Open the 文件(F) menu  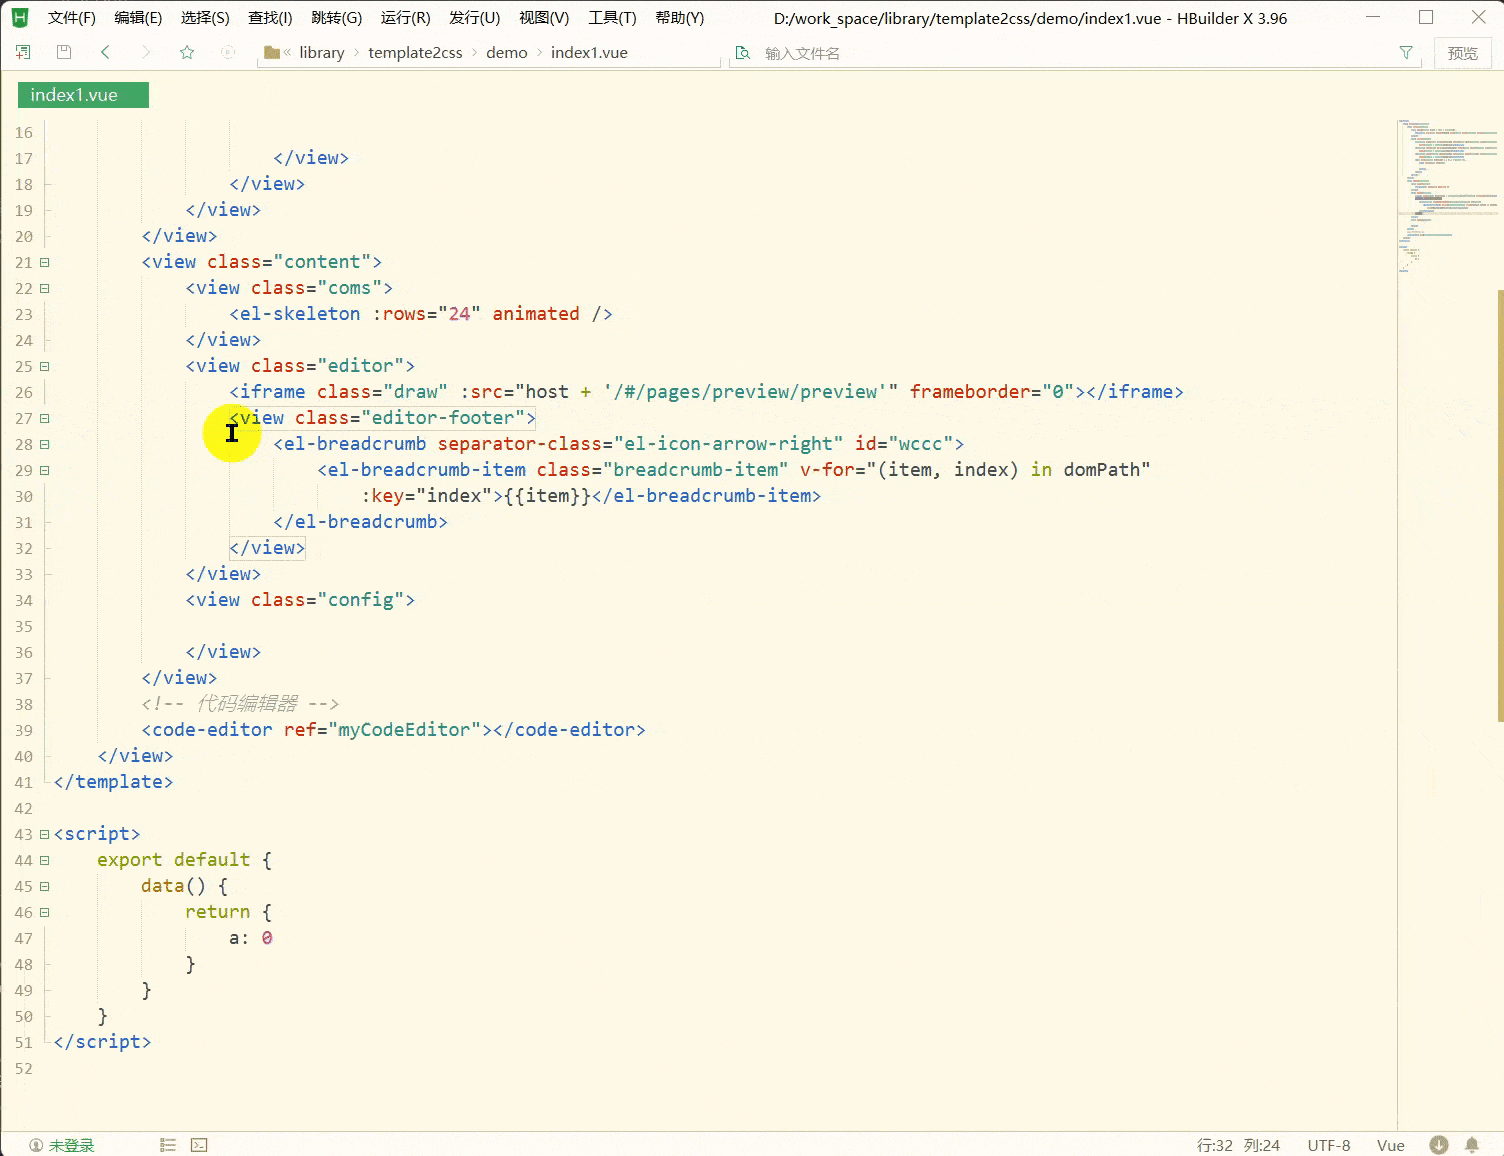tap(72, 18)
